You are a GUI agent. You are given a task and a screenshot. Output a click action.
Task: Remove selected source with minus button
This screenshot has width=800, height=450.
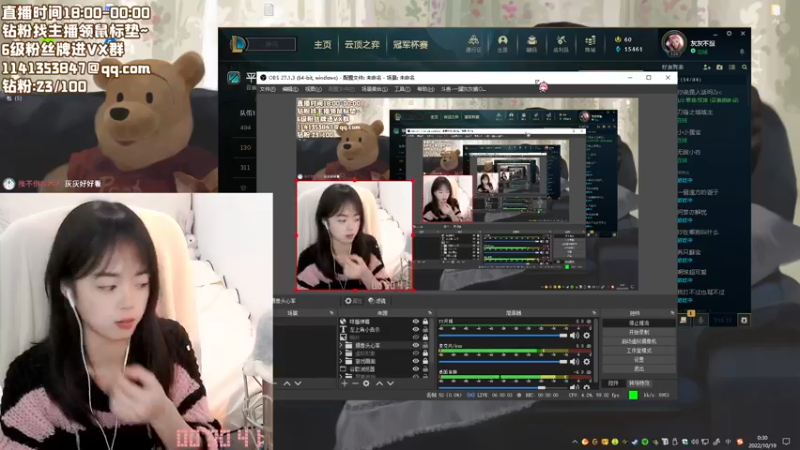pyautogui.click(x=355, y=383)
